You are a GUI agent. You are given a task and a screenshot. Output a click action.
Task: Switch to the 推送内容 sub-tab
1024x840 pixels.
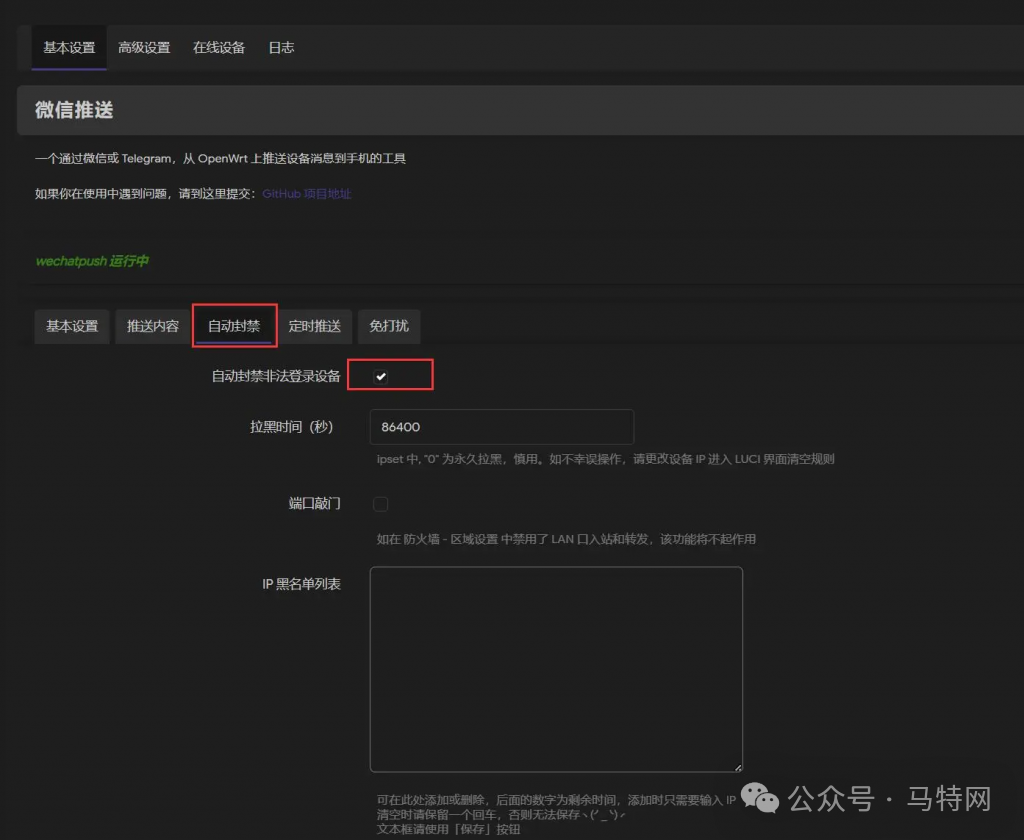(x=153, y=326)
